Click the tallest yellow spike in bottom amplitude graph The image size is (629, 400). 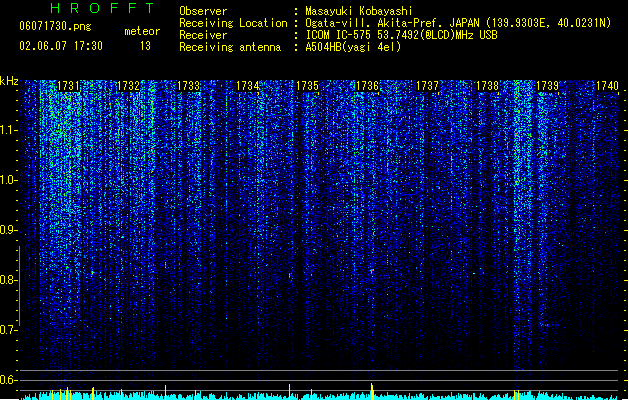(x=372, y=391)
